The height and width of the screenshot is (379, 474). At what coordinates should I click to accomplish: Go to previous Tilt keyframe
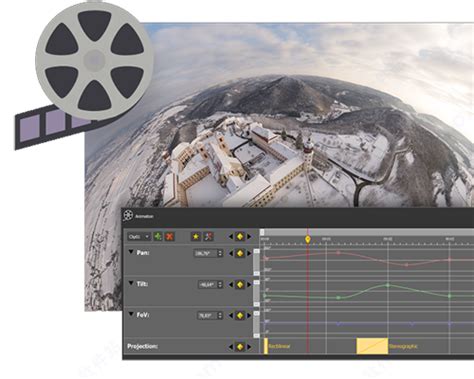pyautogui.click(x=231, y=285)
